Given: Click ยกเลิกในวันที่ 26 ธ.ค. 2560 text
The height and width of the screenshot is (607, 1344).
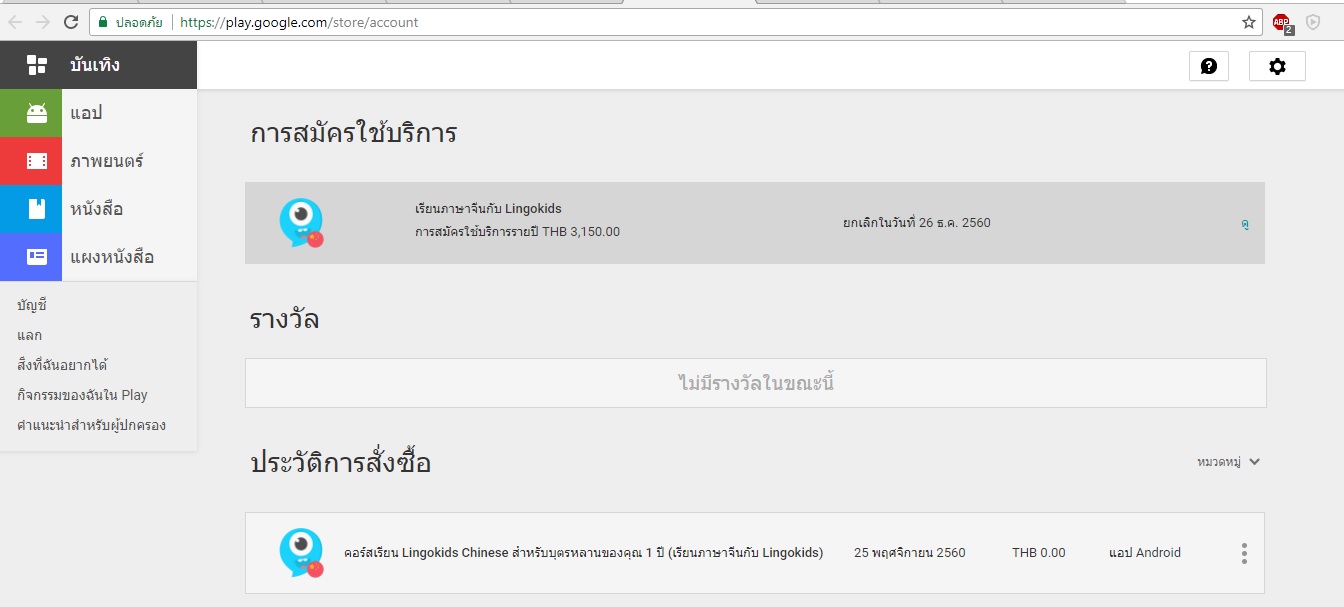Looking at the screenshot, I should tap(917, 223).
